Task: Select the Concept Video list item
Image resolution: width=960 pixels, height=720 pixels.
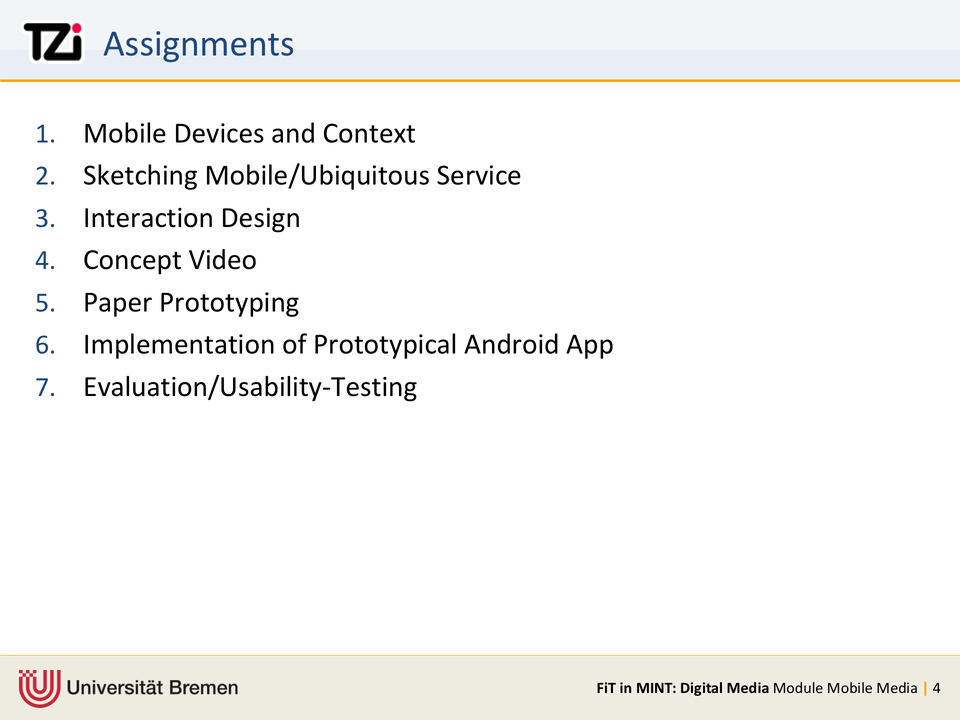Action: [x=169, y=260]
